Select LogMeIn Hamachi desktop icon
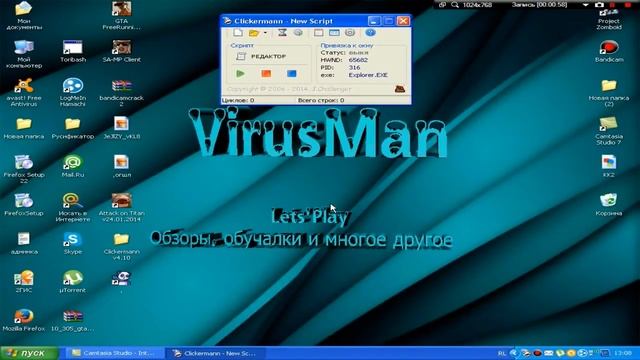 click(x=73, y=93)
